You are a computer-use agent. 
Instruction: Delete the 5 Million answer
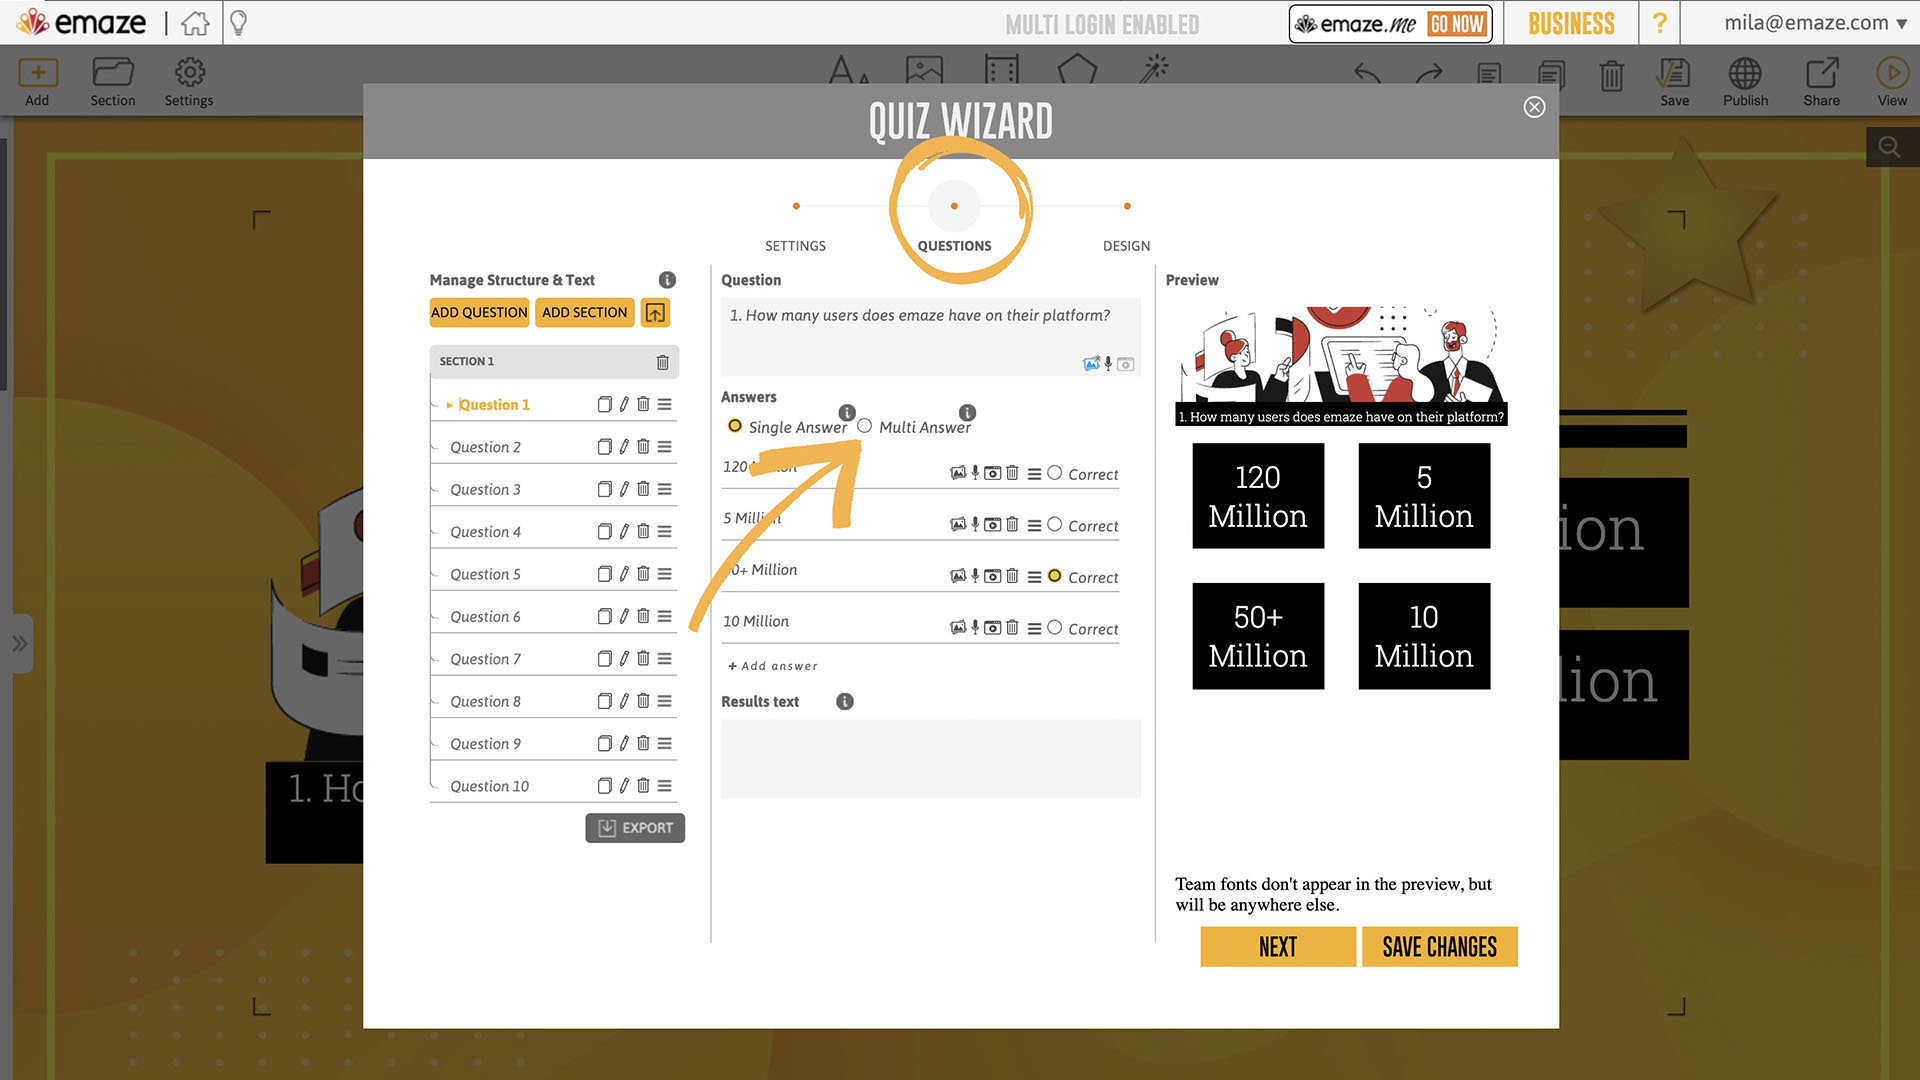1012,524
